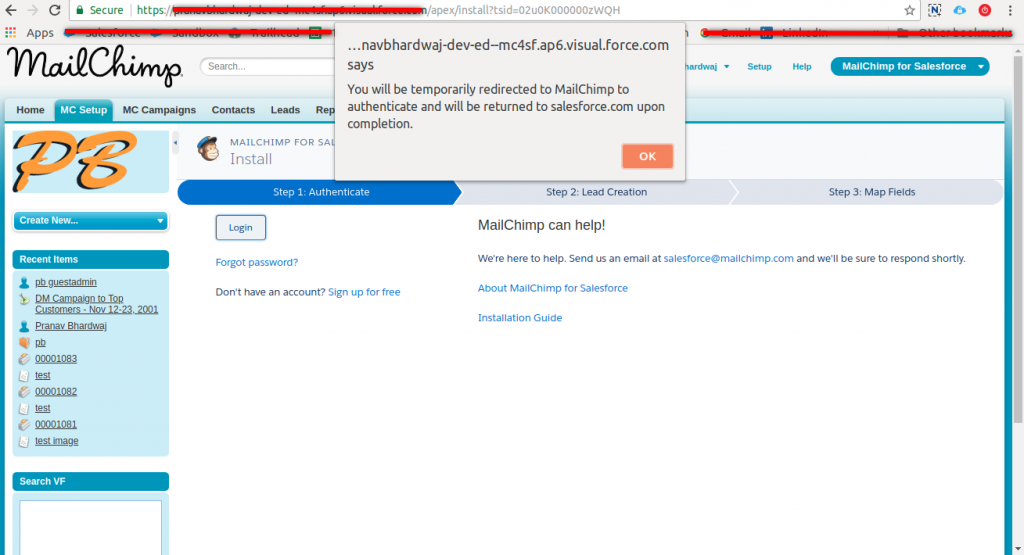Select Step 1: Authenticate

(x=319, y=192)
